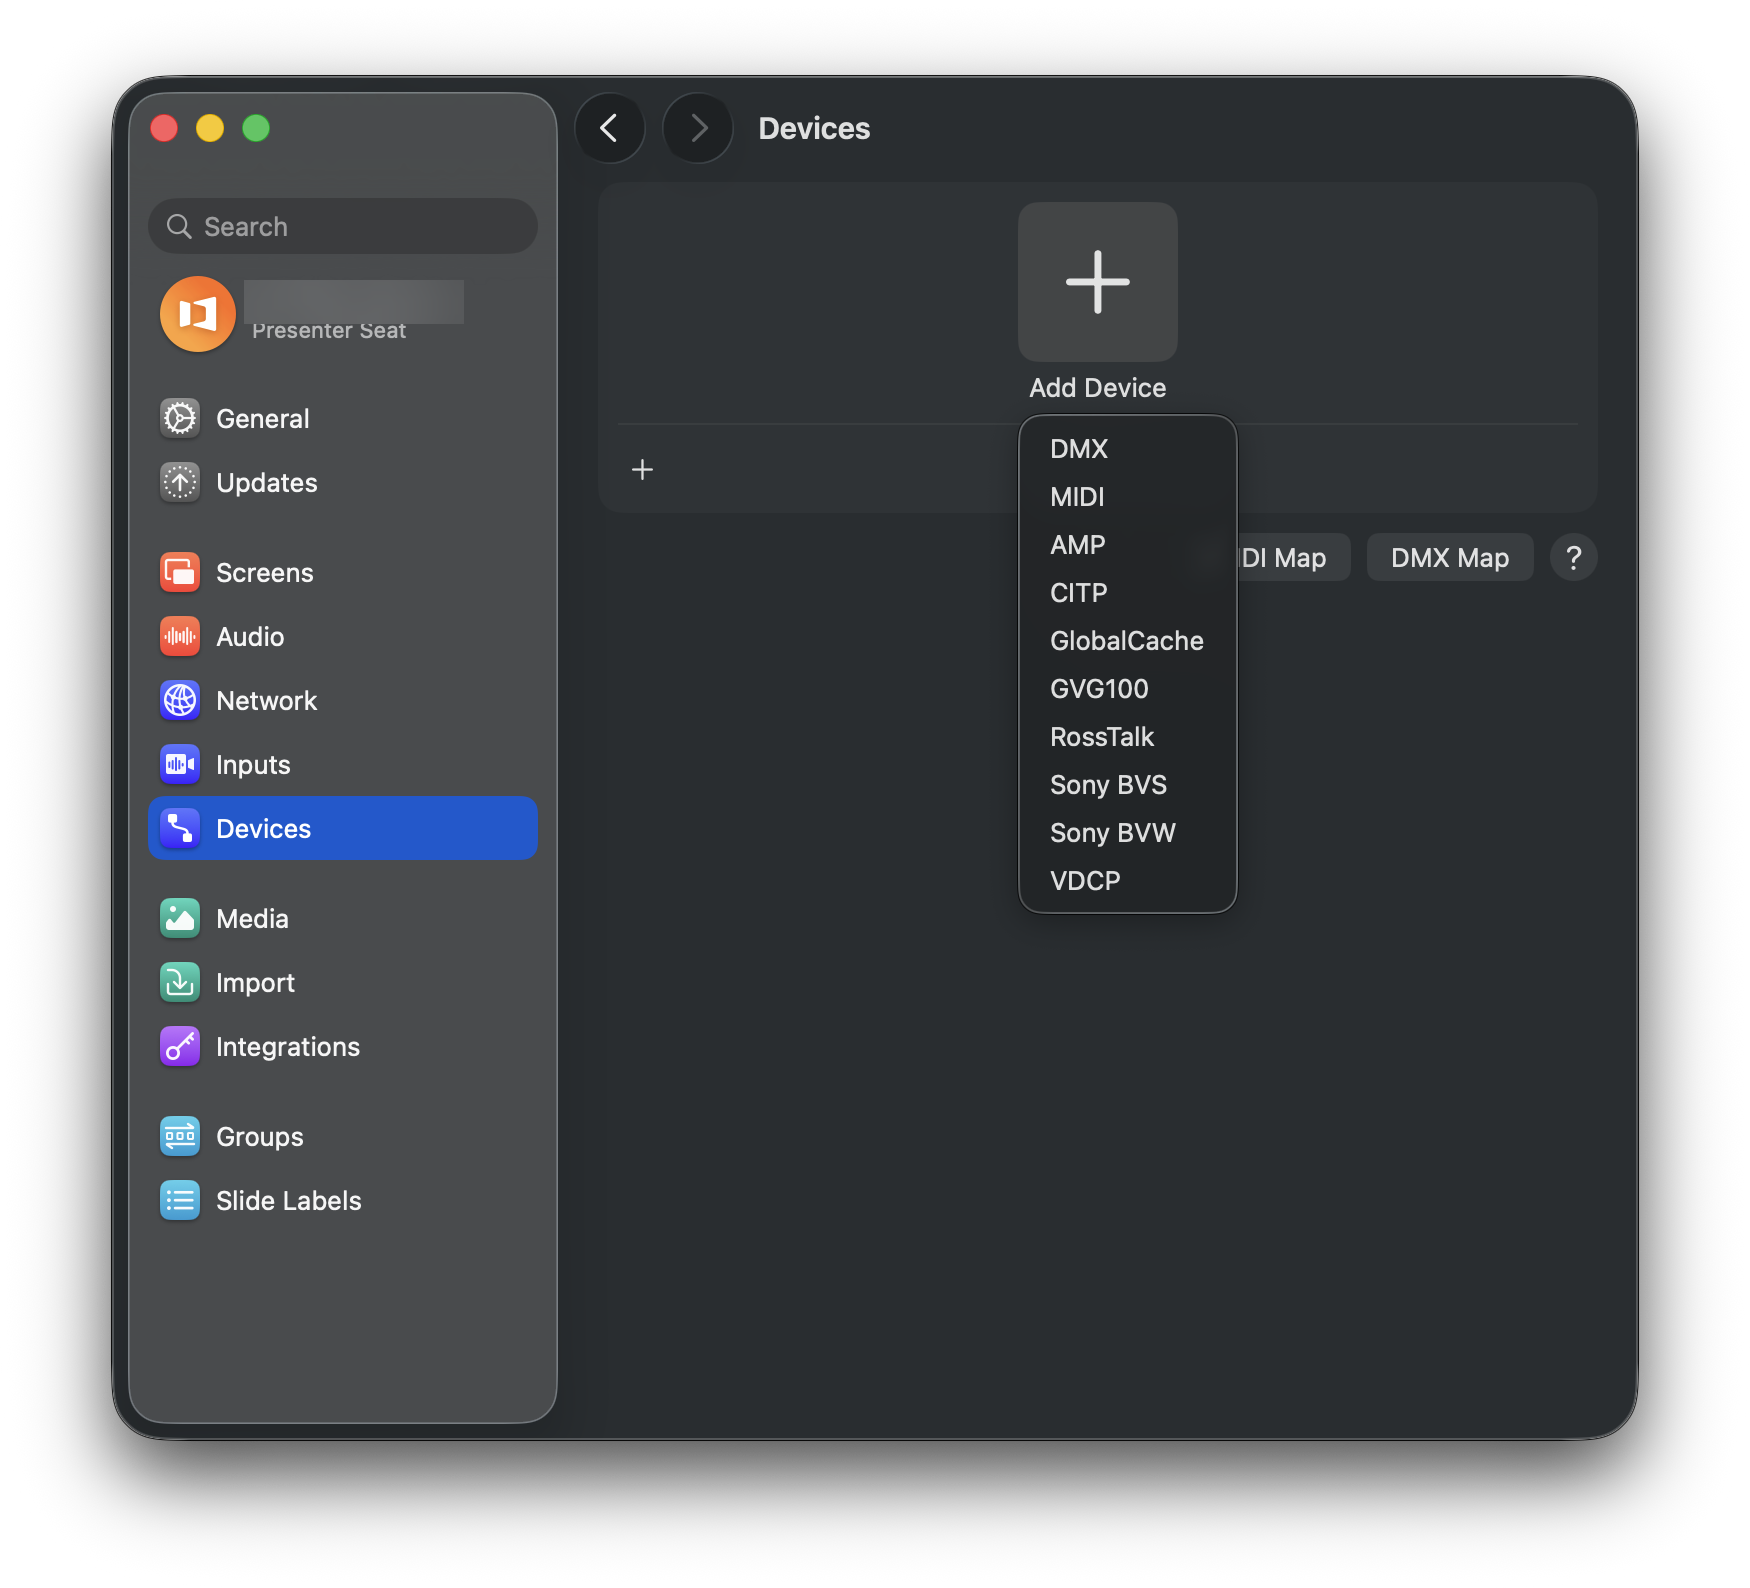This screenshot has width=1750, height=1588.
Task: Click the Presenter Seat account label
Action: (x=329, y=331)
